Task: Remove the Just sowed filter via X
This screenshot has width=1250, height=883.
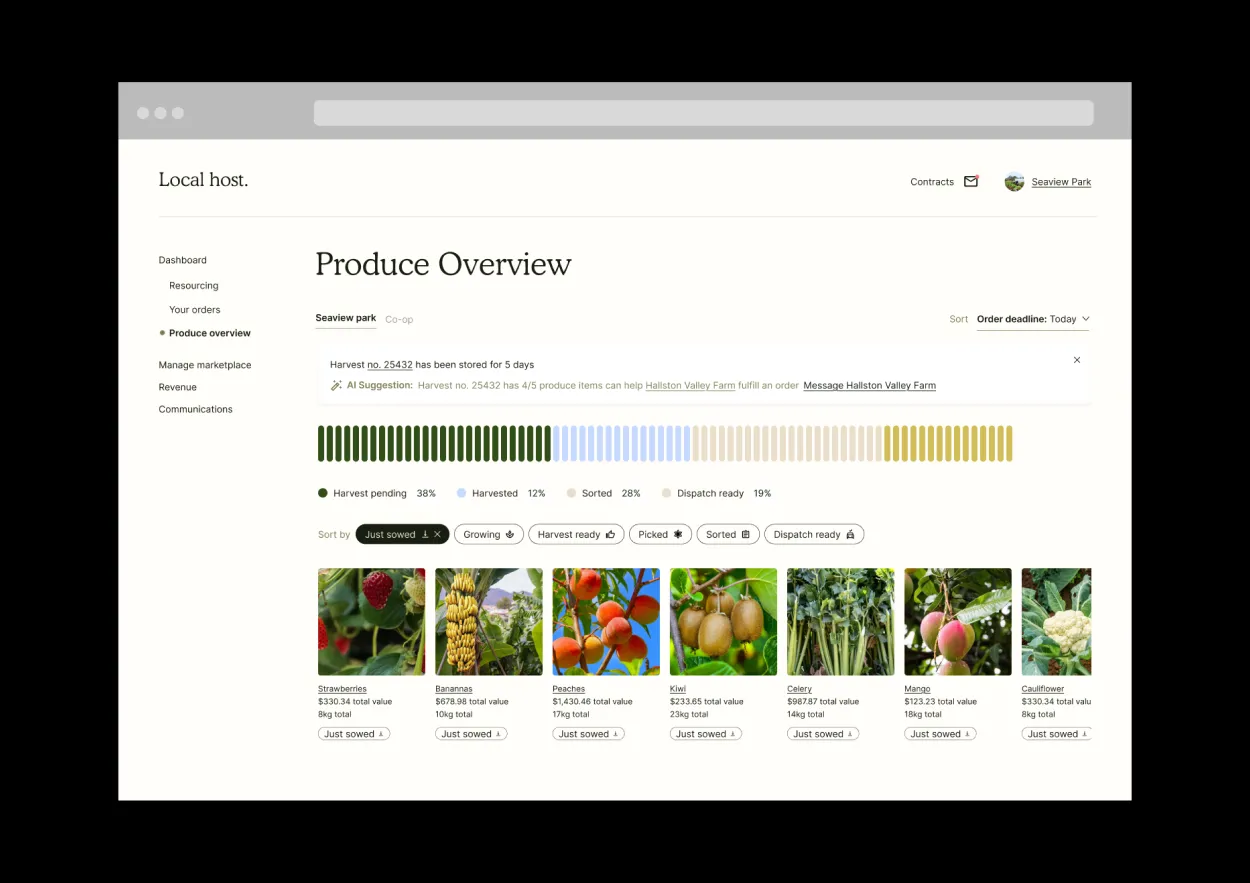Action: point(437,535)
